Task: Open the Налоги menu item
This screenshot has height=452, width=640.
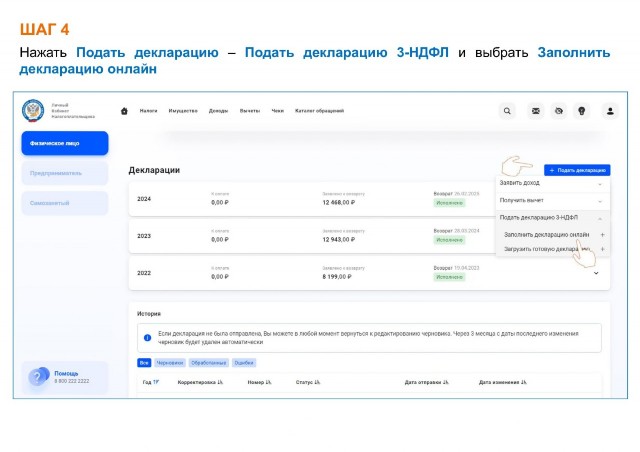Action: point(148,111)
